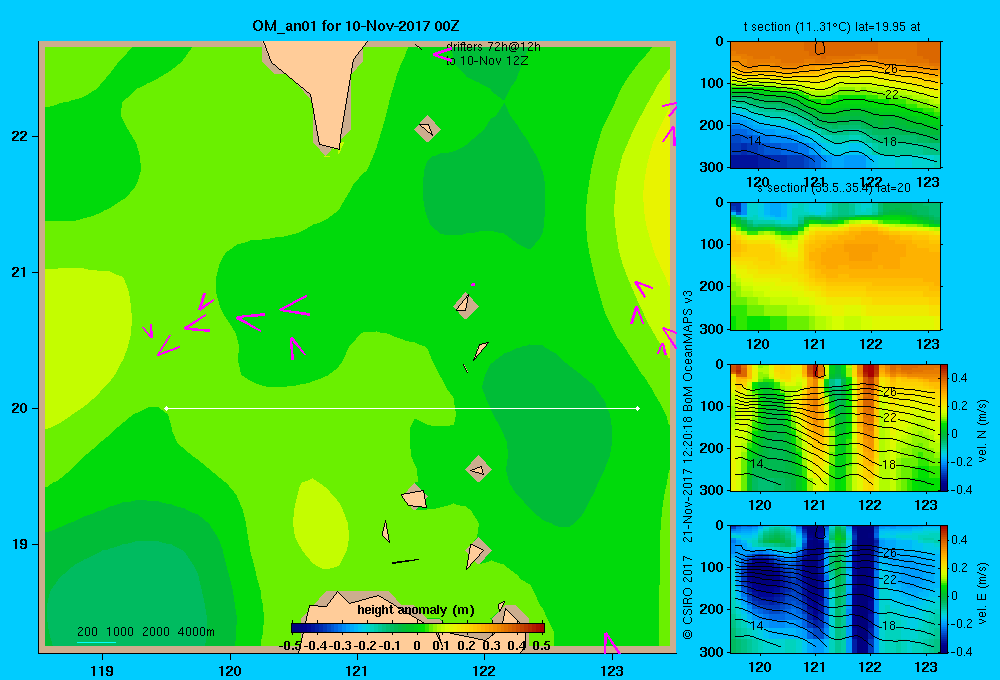The height and width of the screenshot is (680, 1000).
Task: Click the latitude label 22 on main map
Action: pos(20,137)
